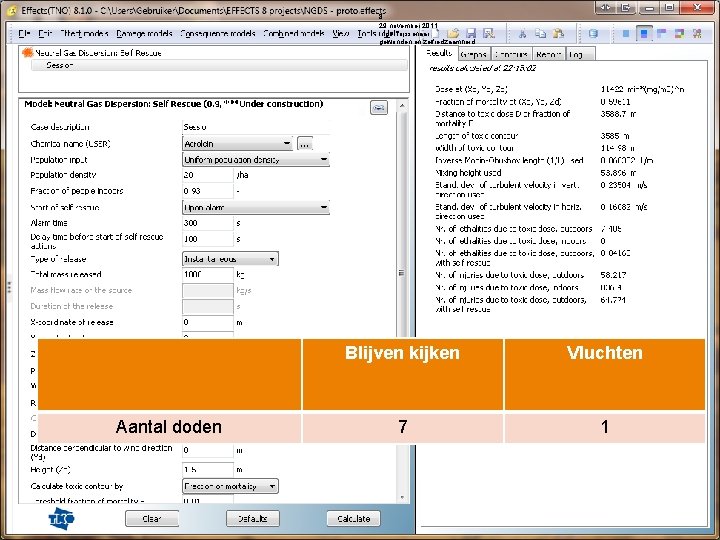Click the TNO logo at the bottom left
The image size is (720, 540).
62,519
